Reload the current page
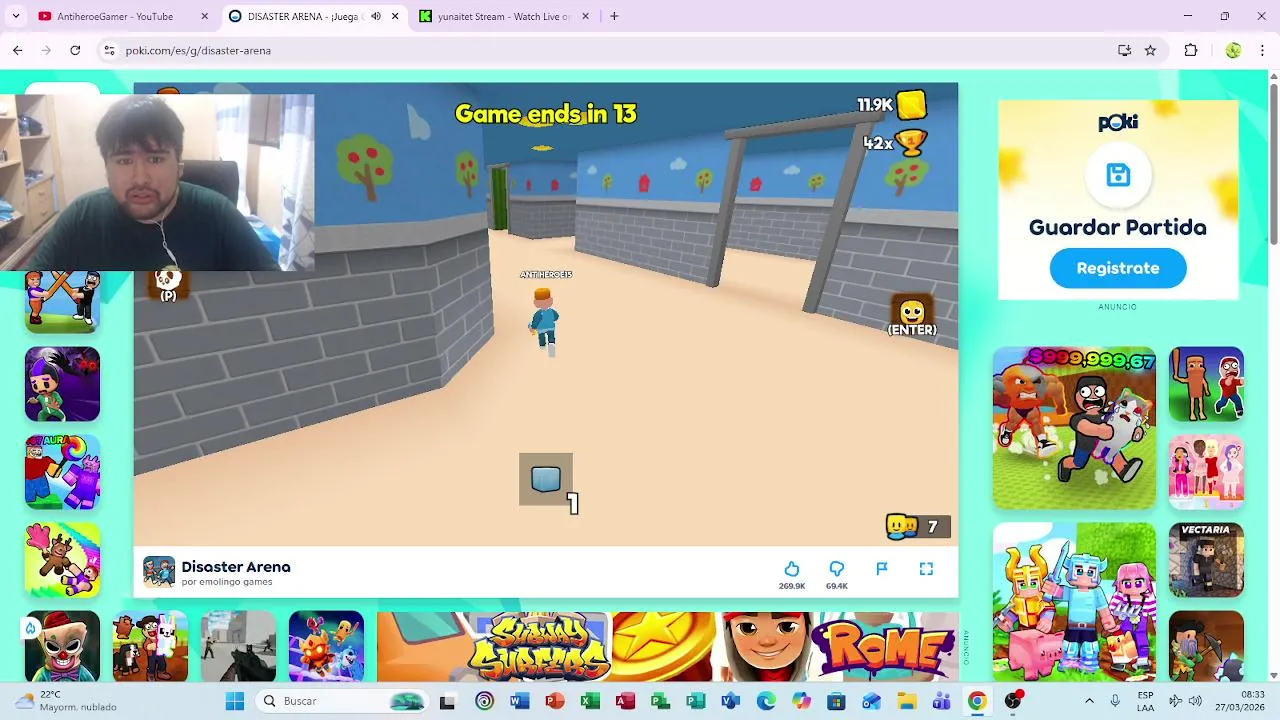1280x720 pixels. click(75, 50)
